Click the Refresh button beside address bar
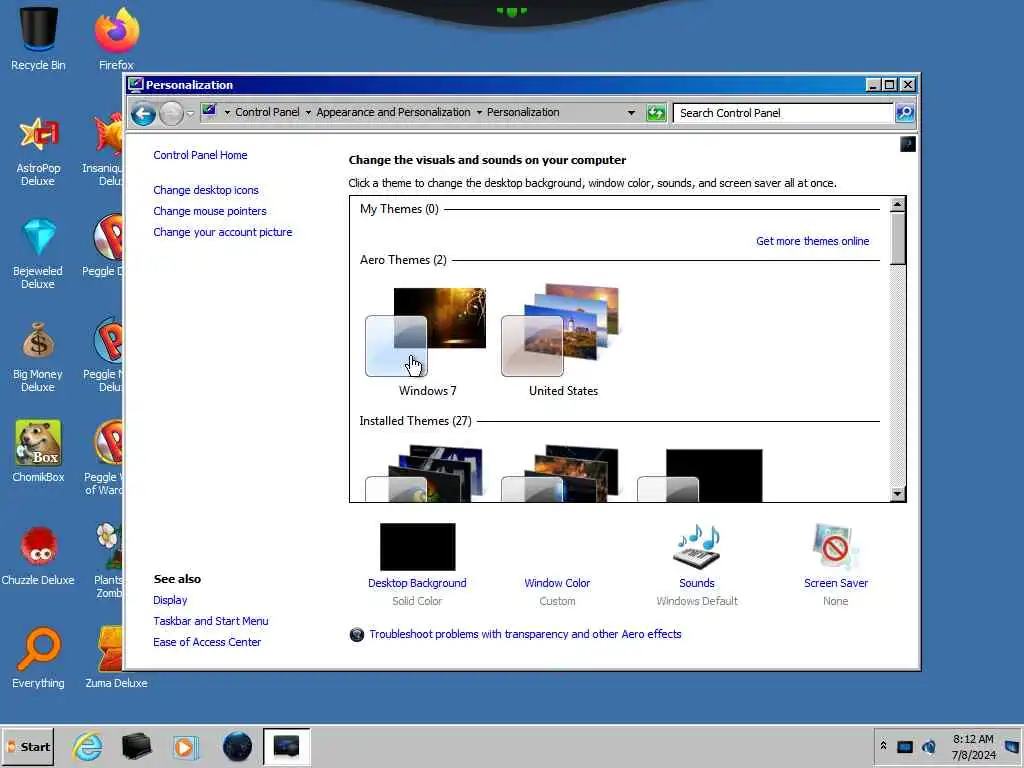Viewport: 1024px width, 768px height. [656, 113]
